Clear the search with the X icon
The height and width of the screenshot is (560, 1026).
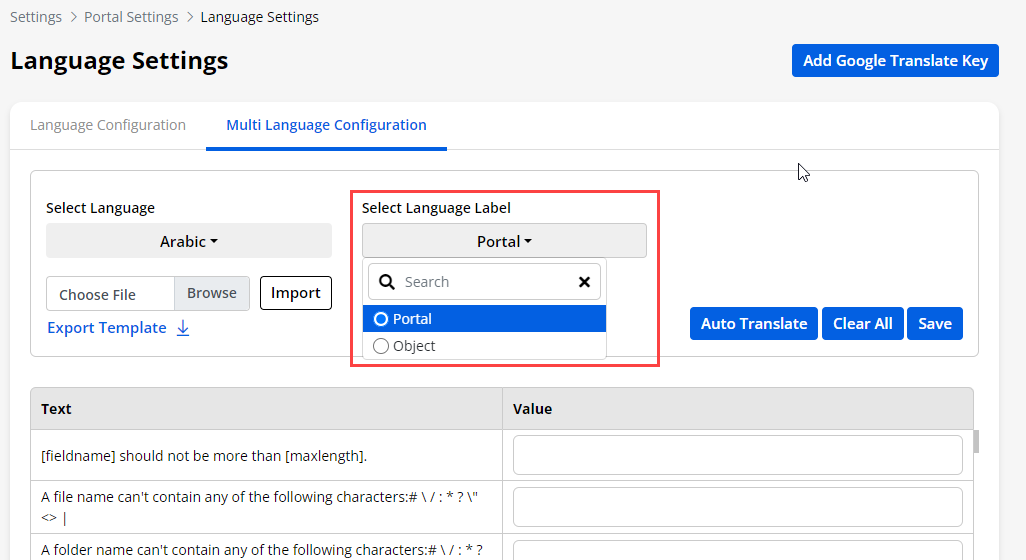tap(584, 282)
